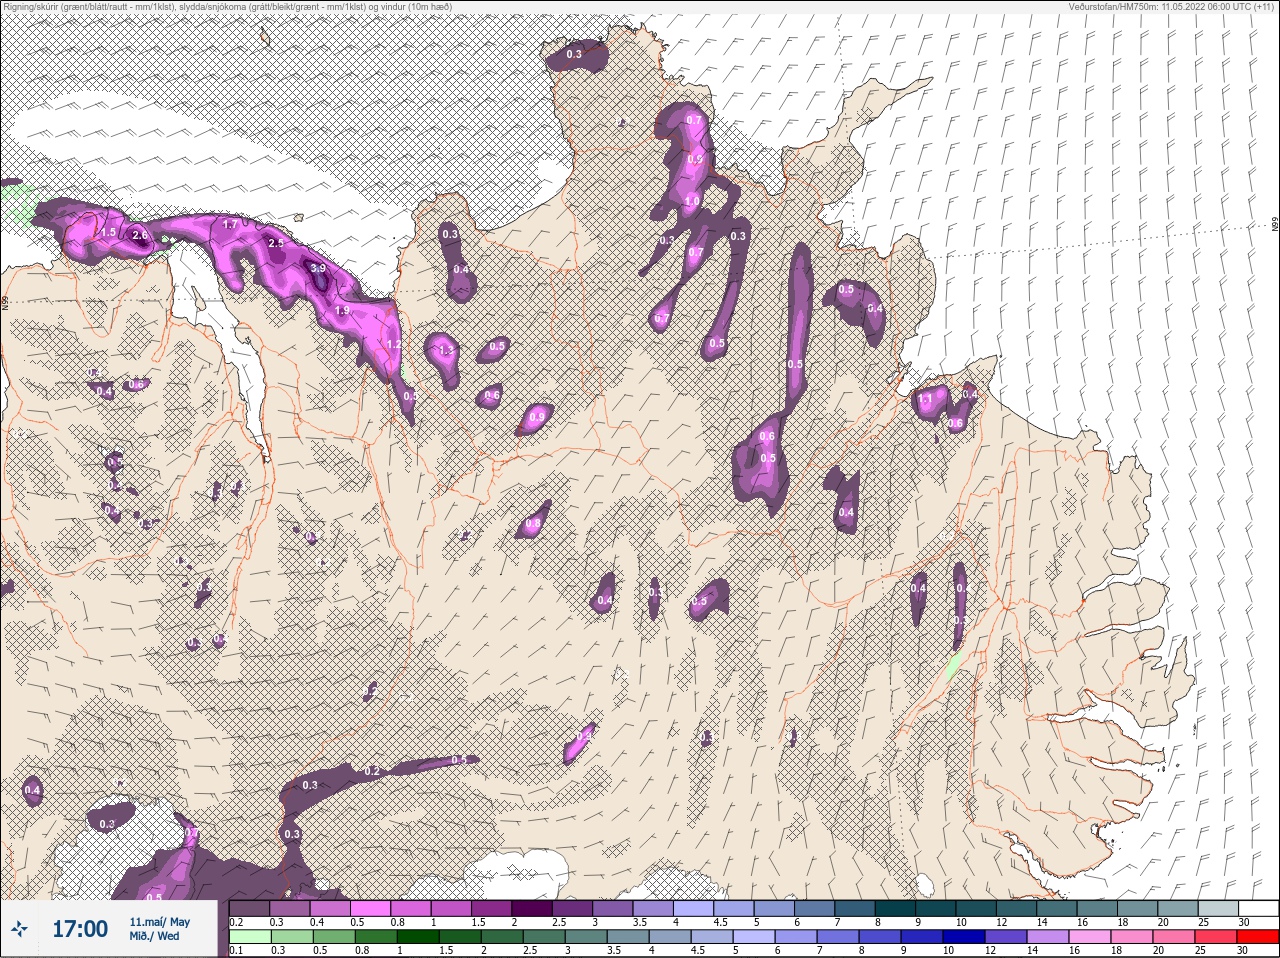
Task: Pick the white swatch ending the upper legend at 30
Action: pyautogui.click(x=1257, y=908)
